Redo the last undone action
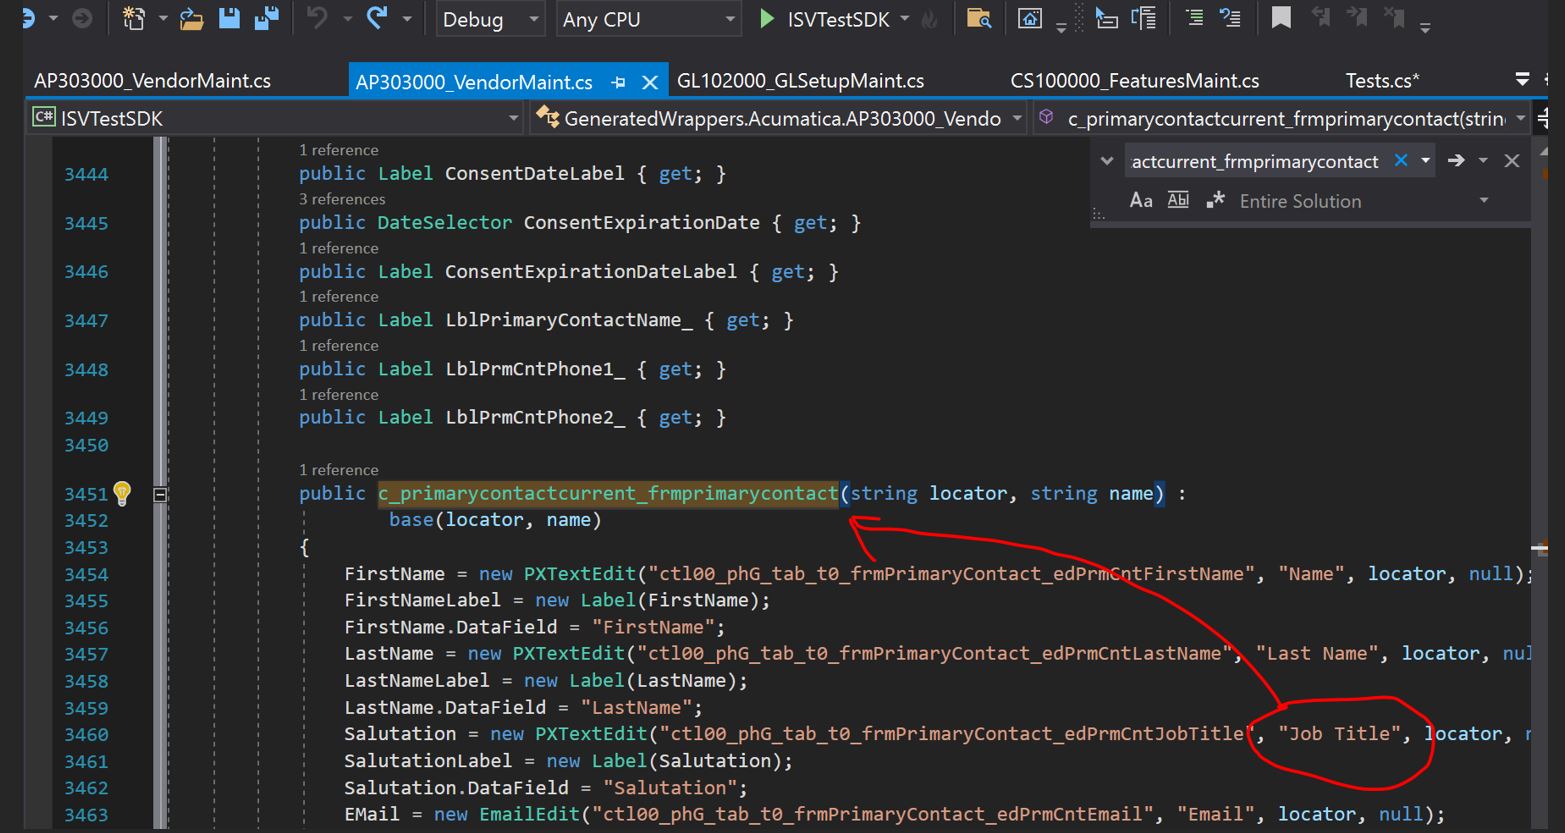This screenshot has height=833, width=1565. (376, 17)
